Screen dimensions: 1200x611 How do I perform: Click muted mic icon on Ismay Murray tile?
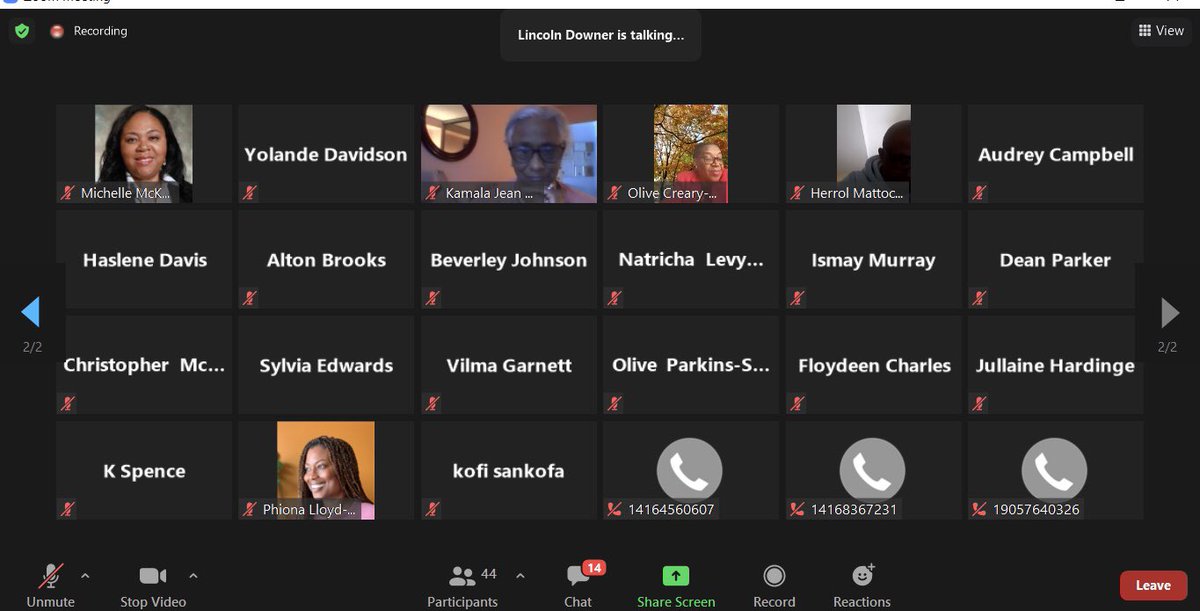(x=797, y=298)
